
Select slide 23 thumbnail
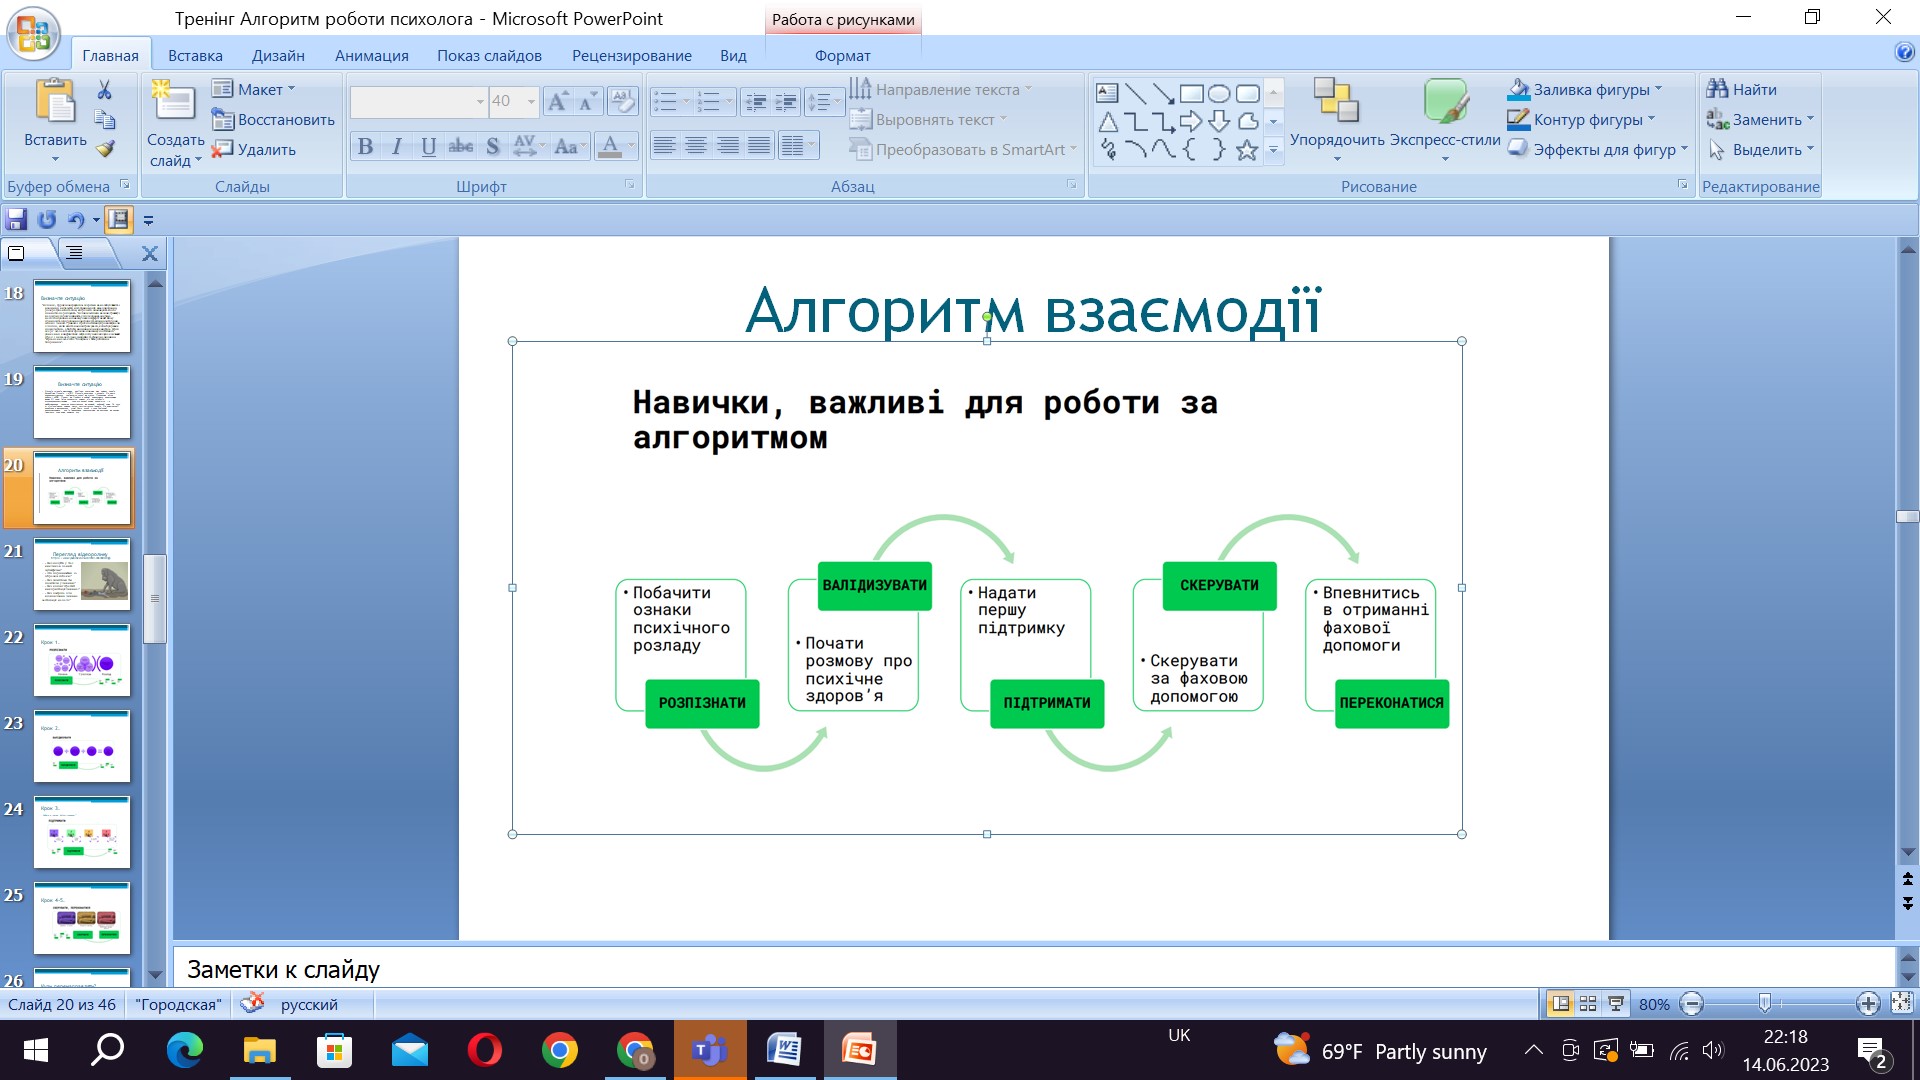(82, 746)
